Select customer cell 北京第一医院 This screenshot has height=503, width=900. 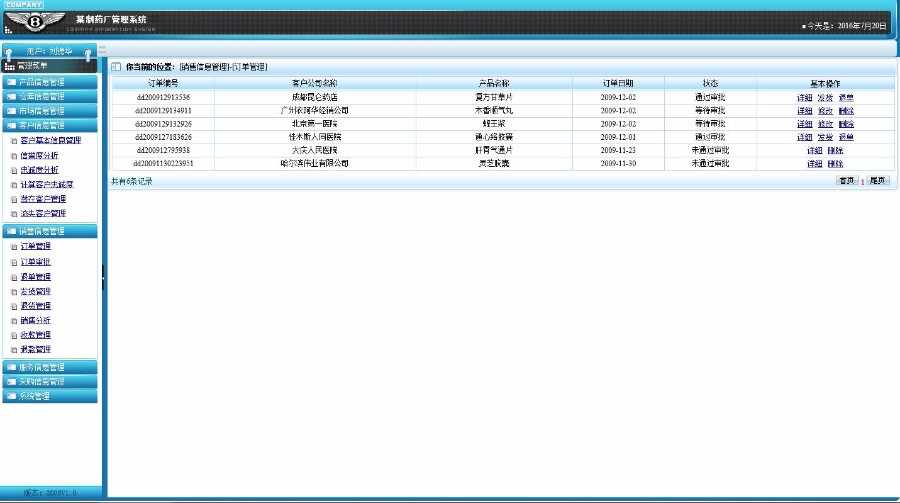[x=315, y=124]
